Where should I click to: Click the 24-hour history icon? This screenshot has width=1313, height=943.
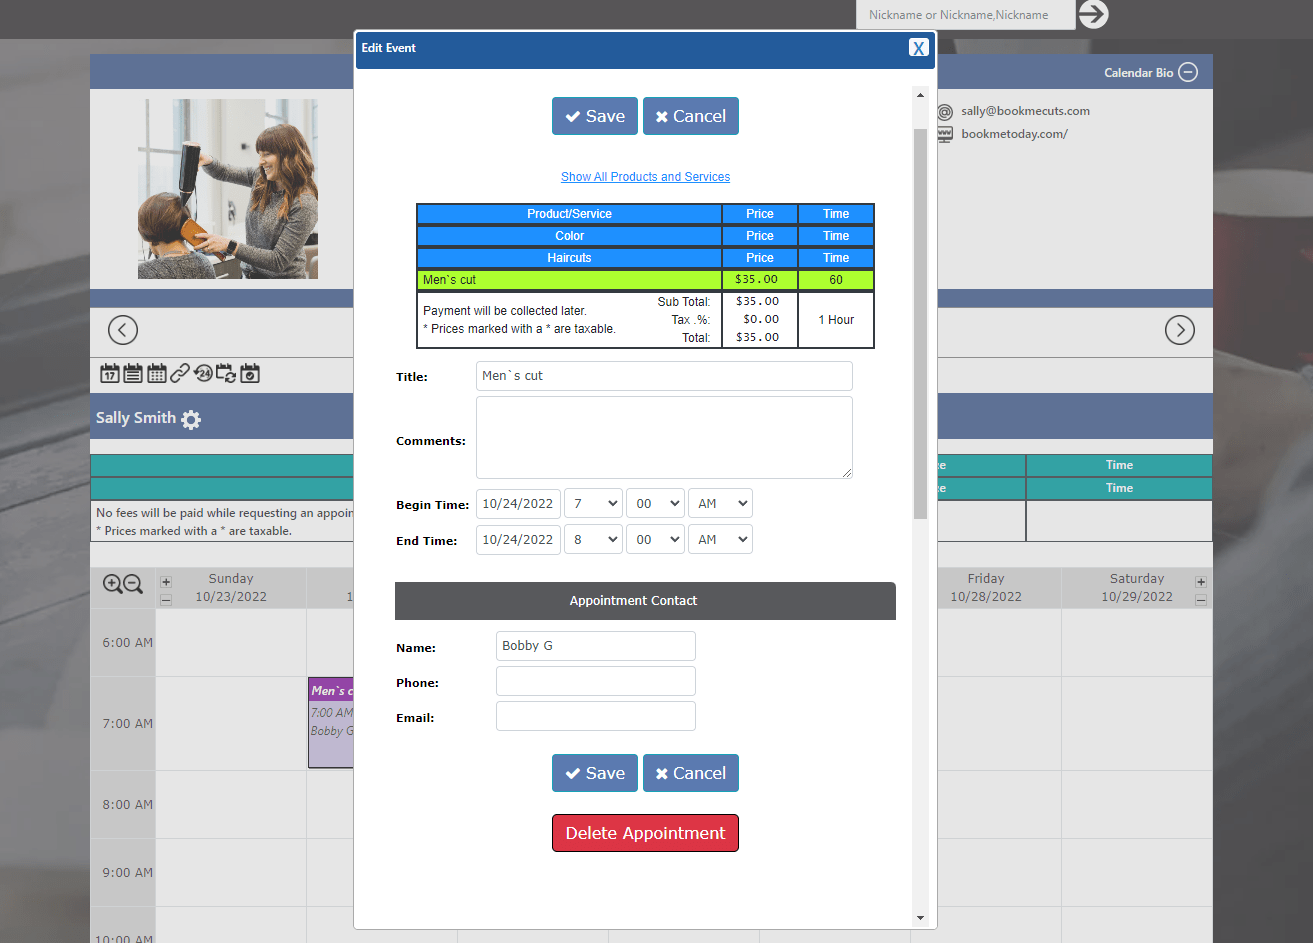pyautogui.click(x=203, y=374)
